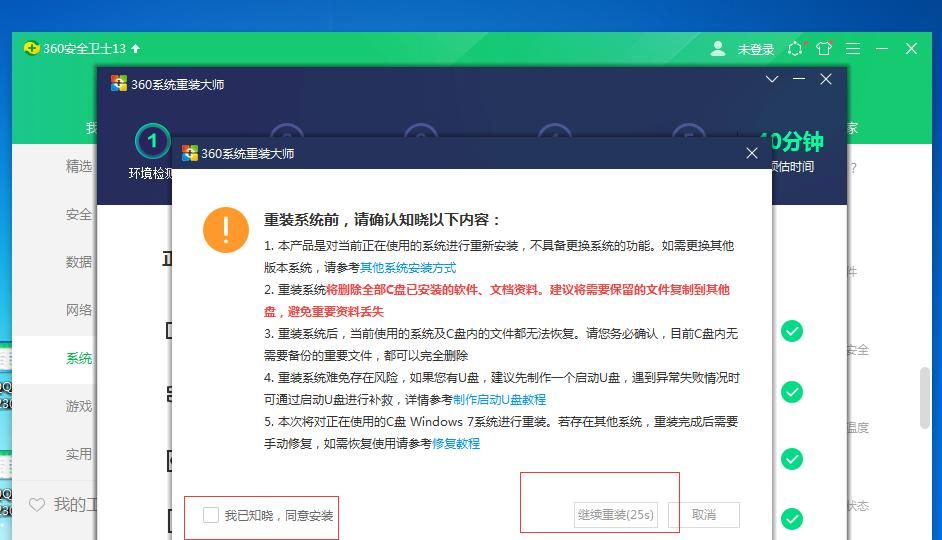The height and width of the screenshot is (540, 942).
Task: Open the hamburger main menu in 360安全卫士
Action: coord(853,49)
